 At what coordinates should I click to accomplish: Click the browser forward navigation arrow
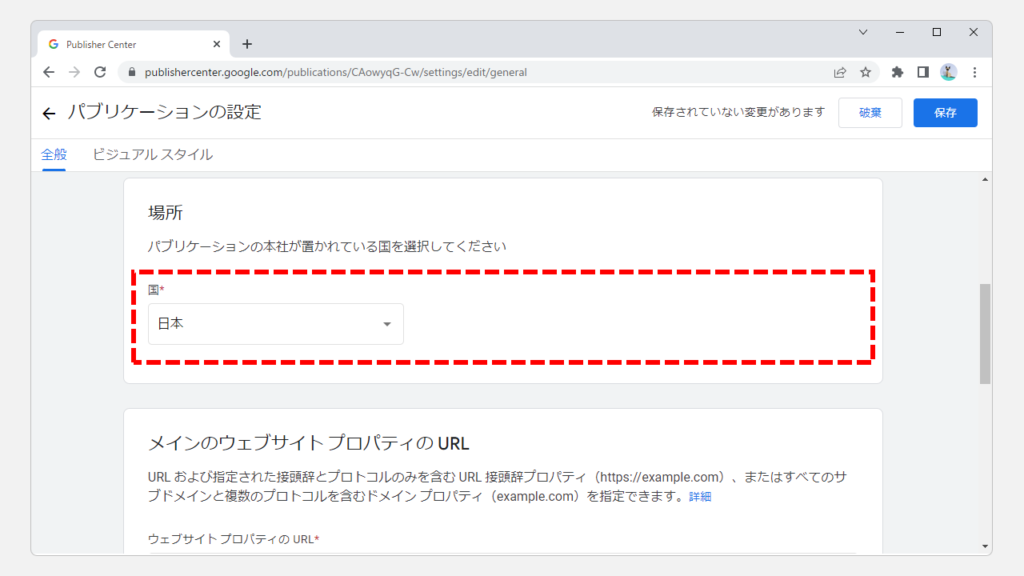74,72
